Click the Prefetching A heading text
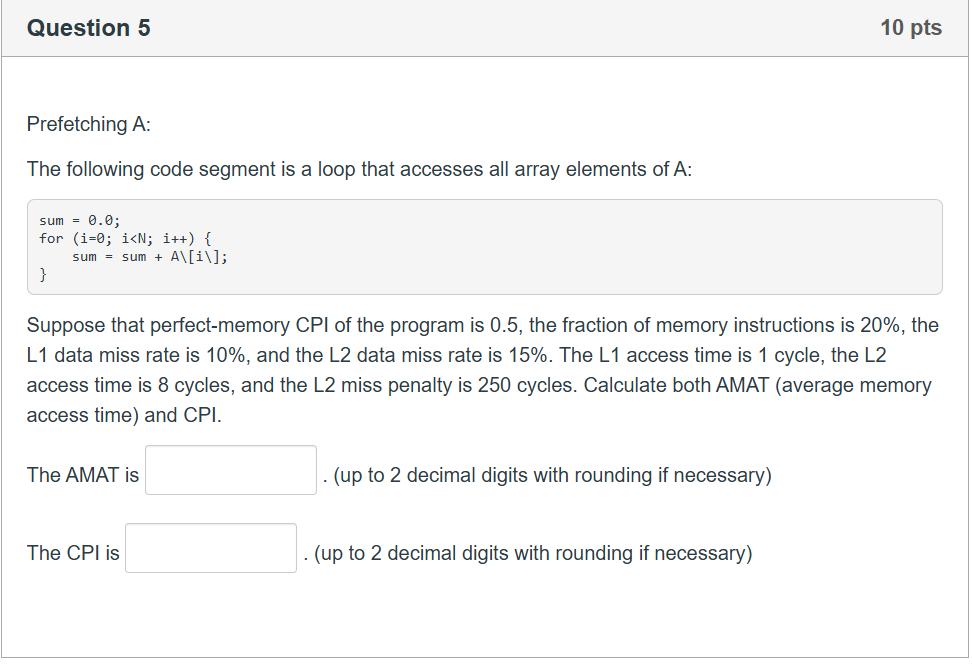 (x=90, y=124)
